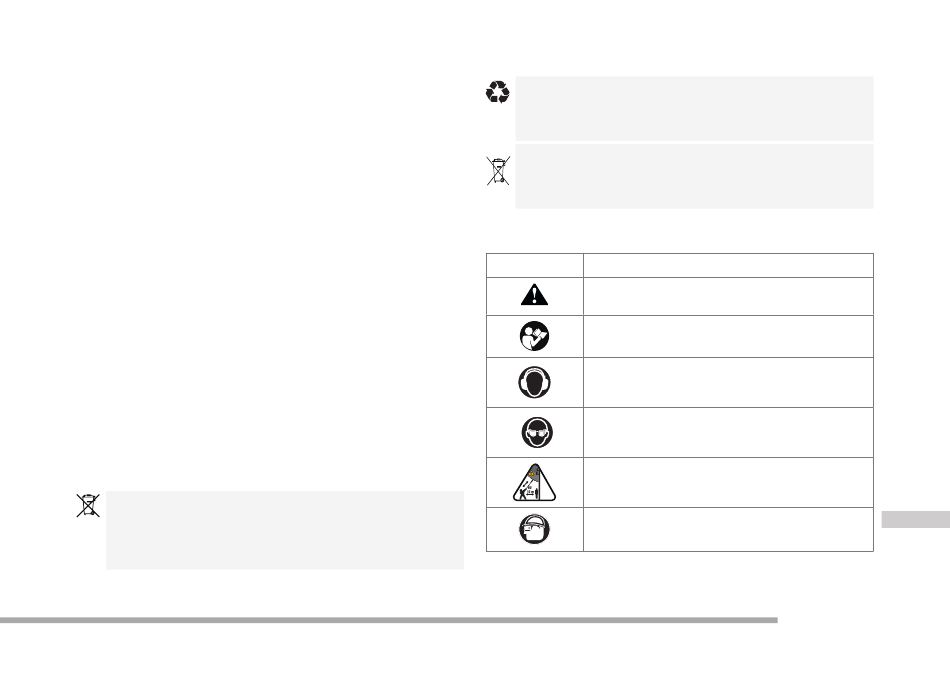Image resolution: width=950 pixels, height=682 pixels.
Task: Click the recycling arrows symbol
Action: pos(497,92)
